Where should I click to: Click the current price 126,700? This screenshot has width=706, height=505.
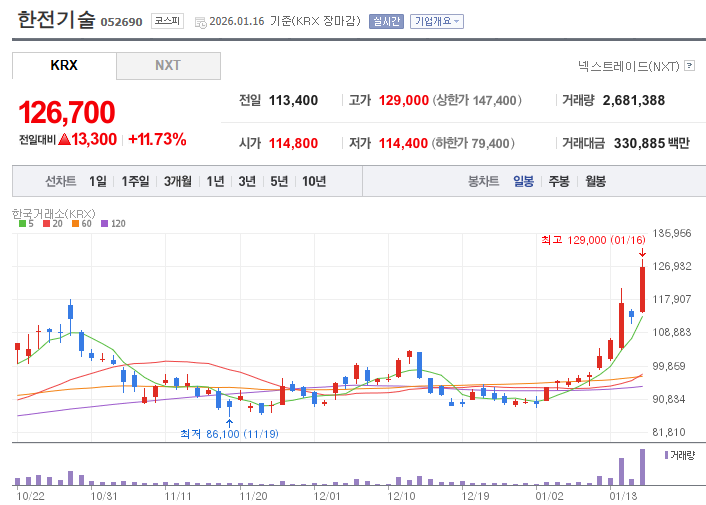(67, 112)
